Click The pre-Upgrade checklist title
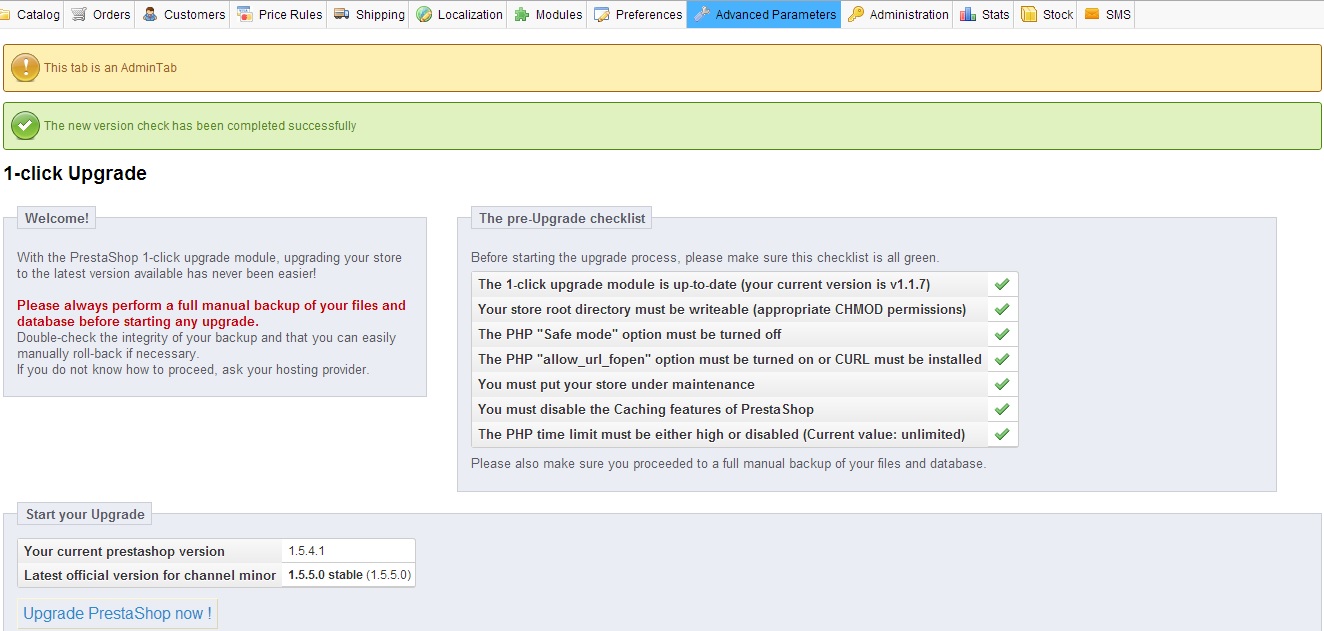 (562, 218)
